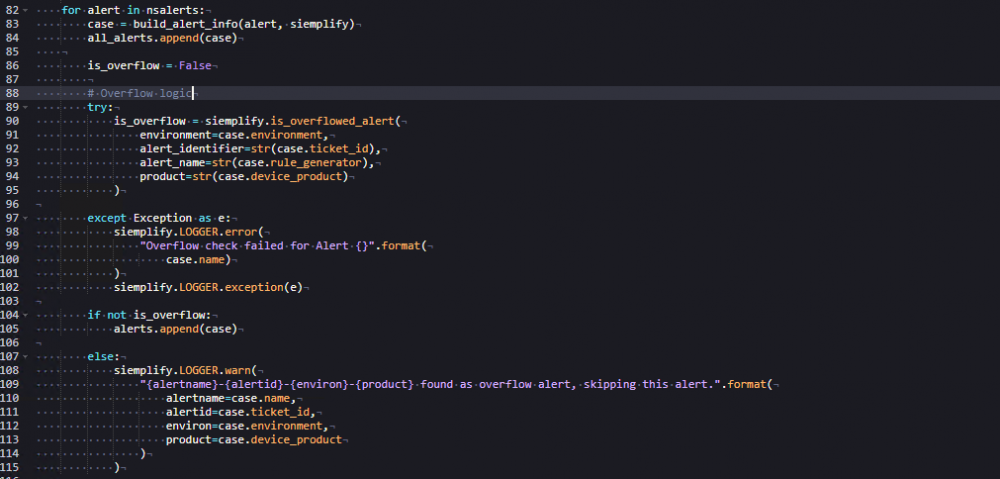Click line number 115 in the gutter
The height and width of the screenshot is (479, 1000).
tap(12, 467)
